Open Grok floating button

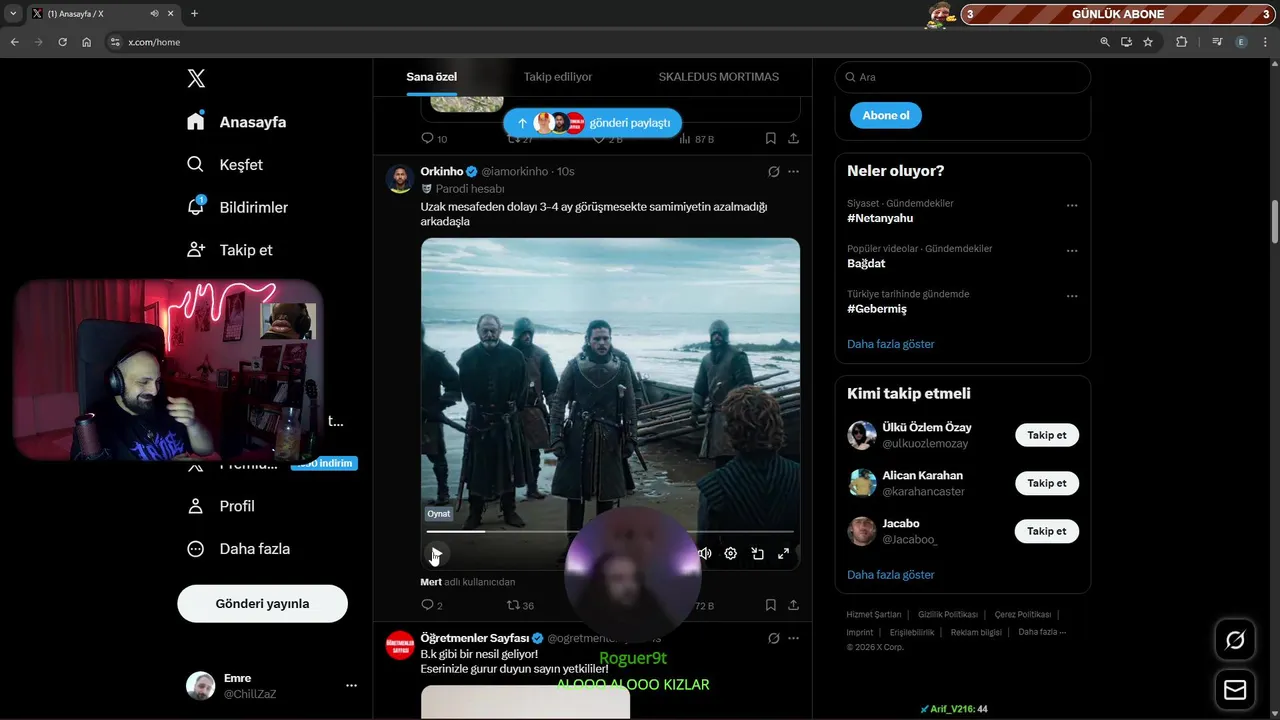pos(1235,640)
